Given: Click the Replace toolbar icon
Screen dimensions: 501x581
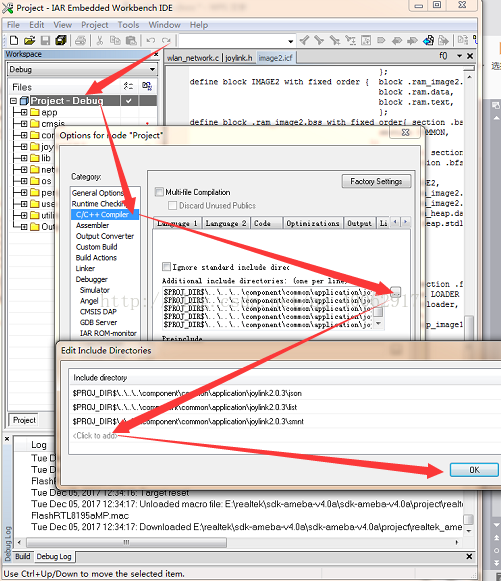Looking at the screenshot, I should click(350, 40).
